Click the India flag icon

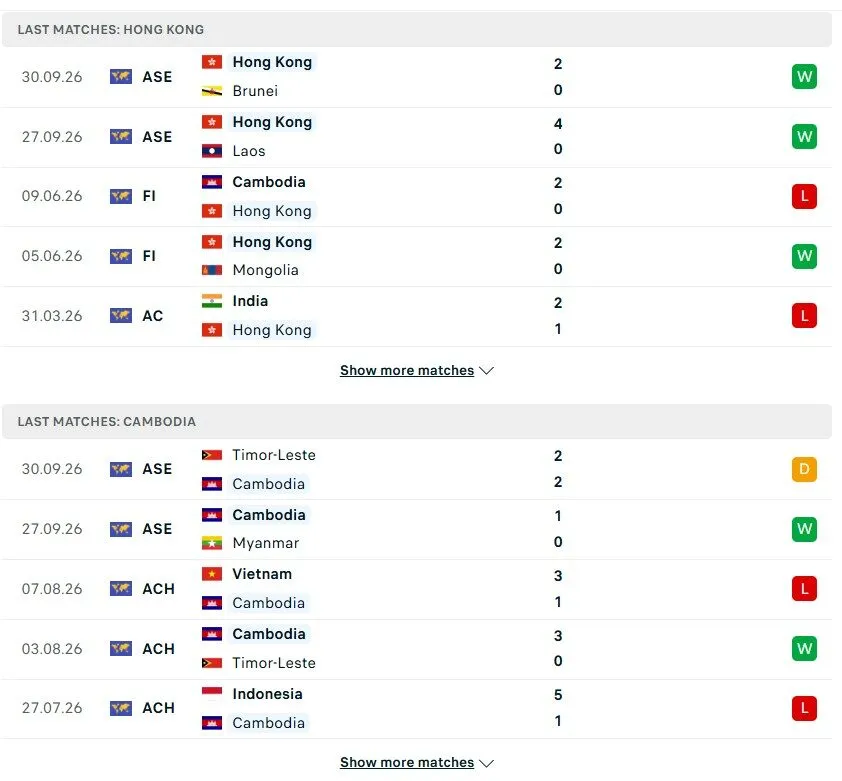click(x=212, y=301)
